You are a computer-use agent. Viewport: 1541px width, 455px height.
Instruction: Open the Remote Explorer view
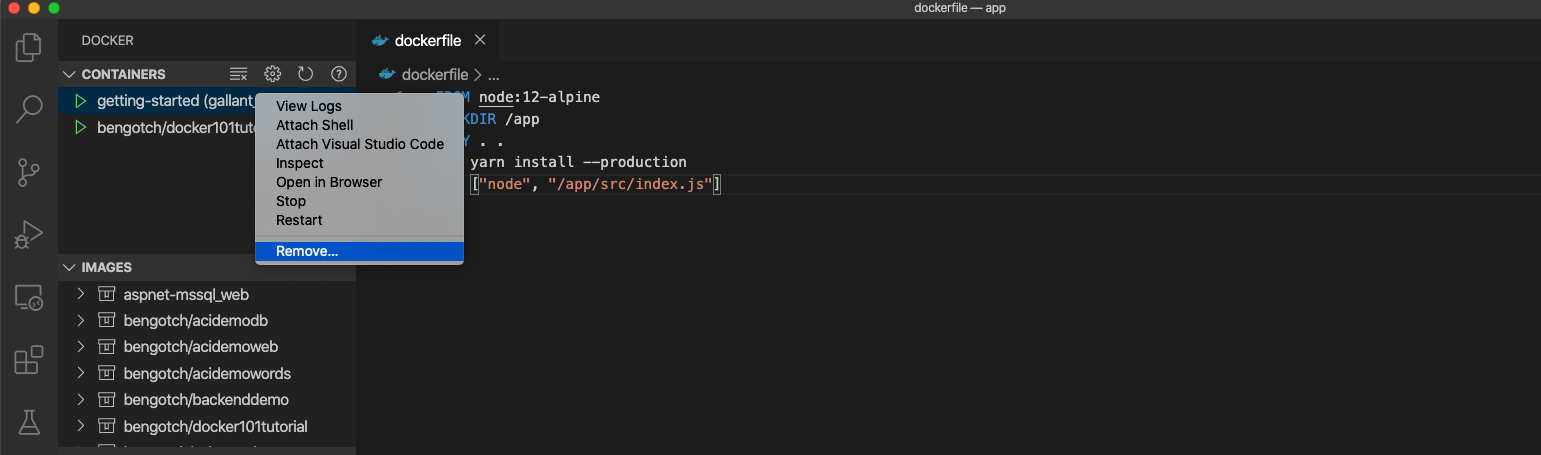[29, 297]
